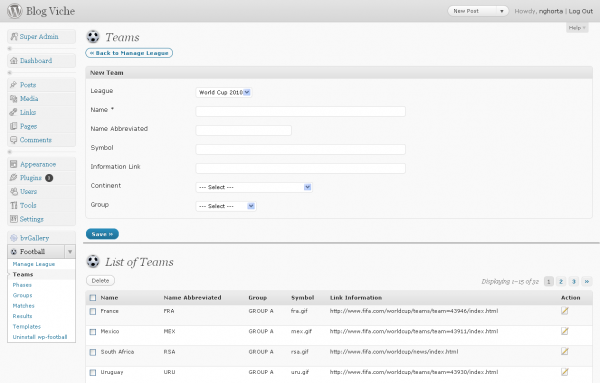
Task: Click the Tools icon in sidebar
Action: coord(14,205)
